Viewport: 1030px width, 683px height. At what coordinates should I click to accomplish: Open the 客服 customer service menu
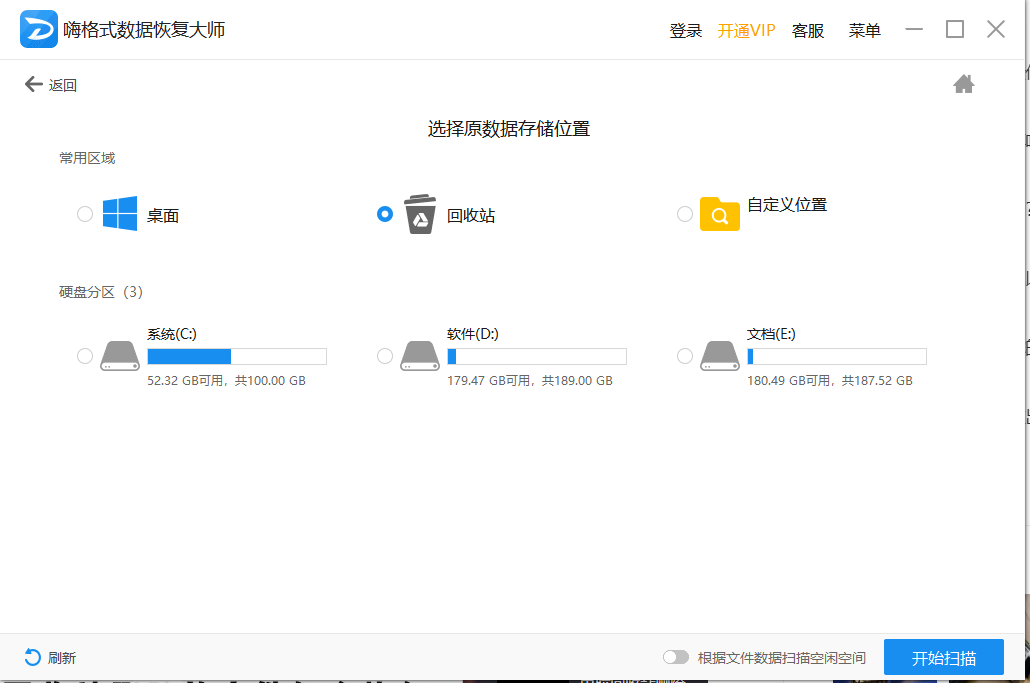click(x=808, y=31)
